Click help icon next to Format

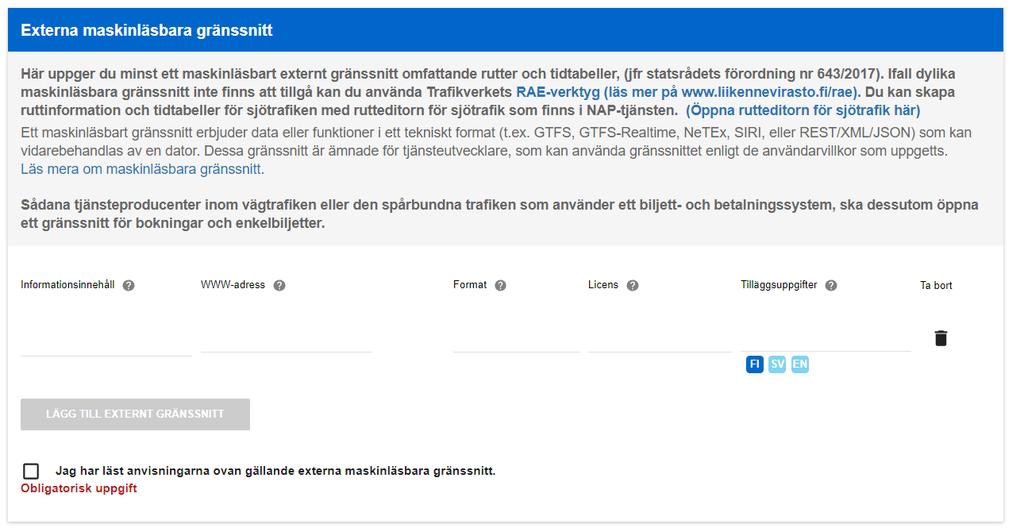click(500, 286)
